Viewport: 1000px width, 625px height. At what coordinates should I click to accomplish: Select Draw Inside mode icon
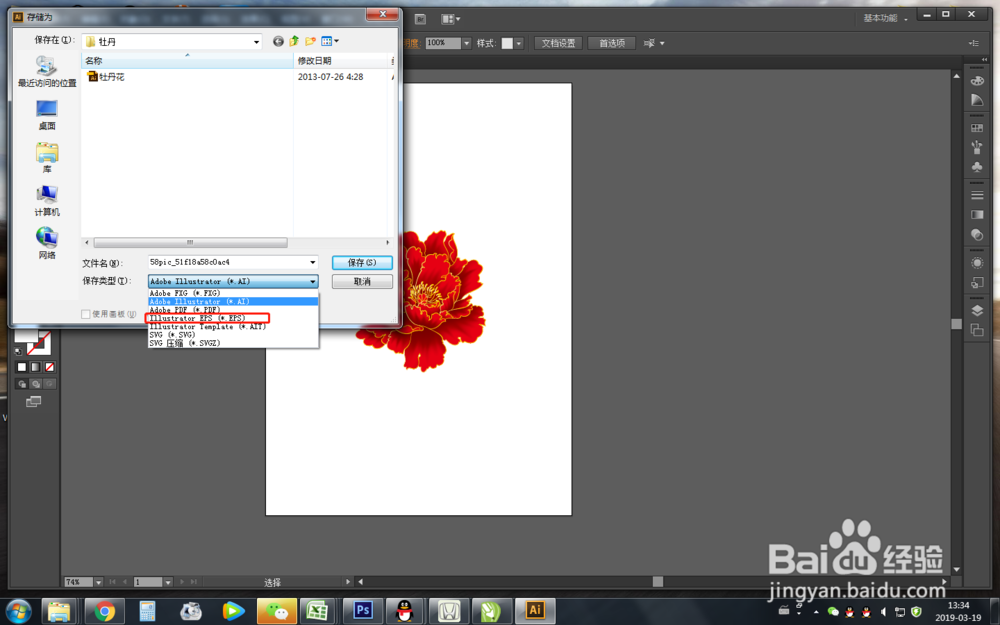[x=50, y=384]
